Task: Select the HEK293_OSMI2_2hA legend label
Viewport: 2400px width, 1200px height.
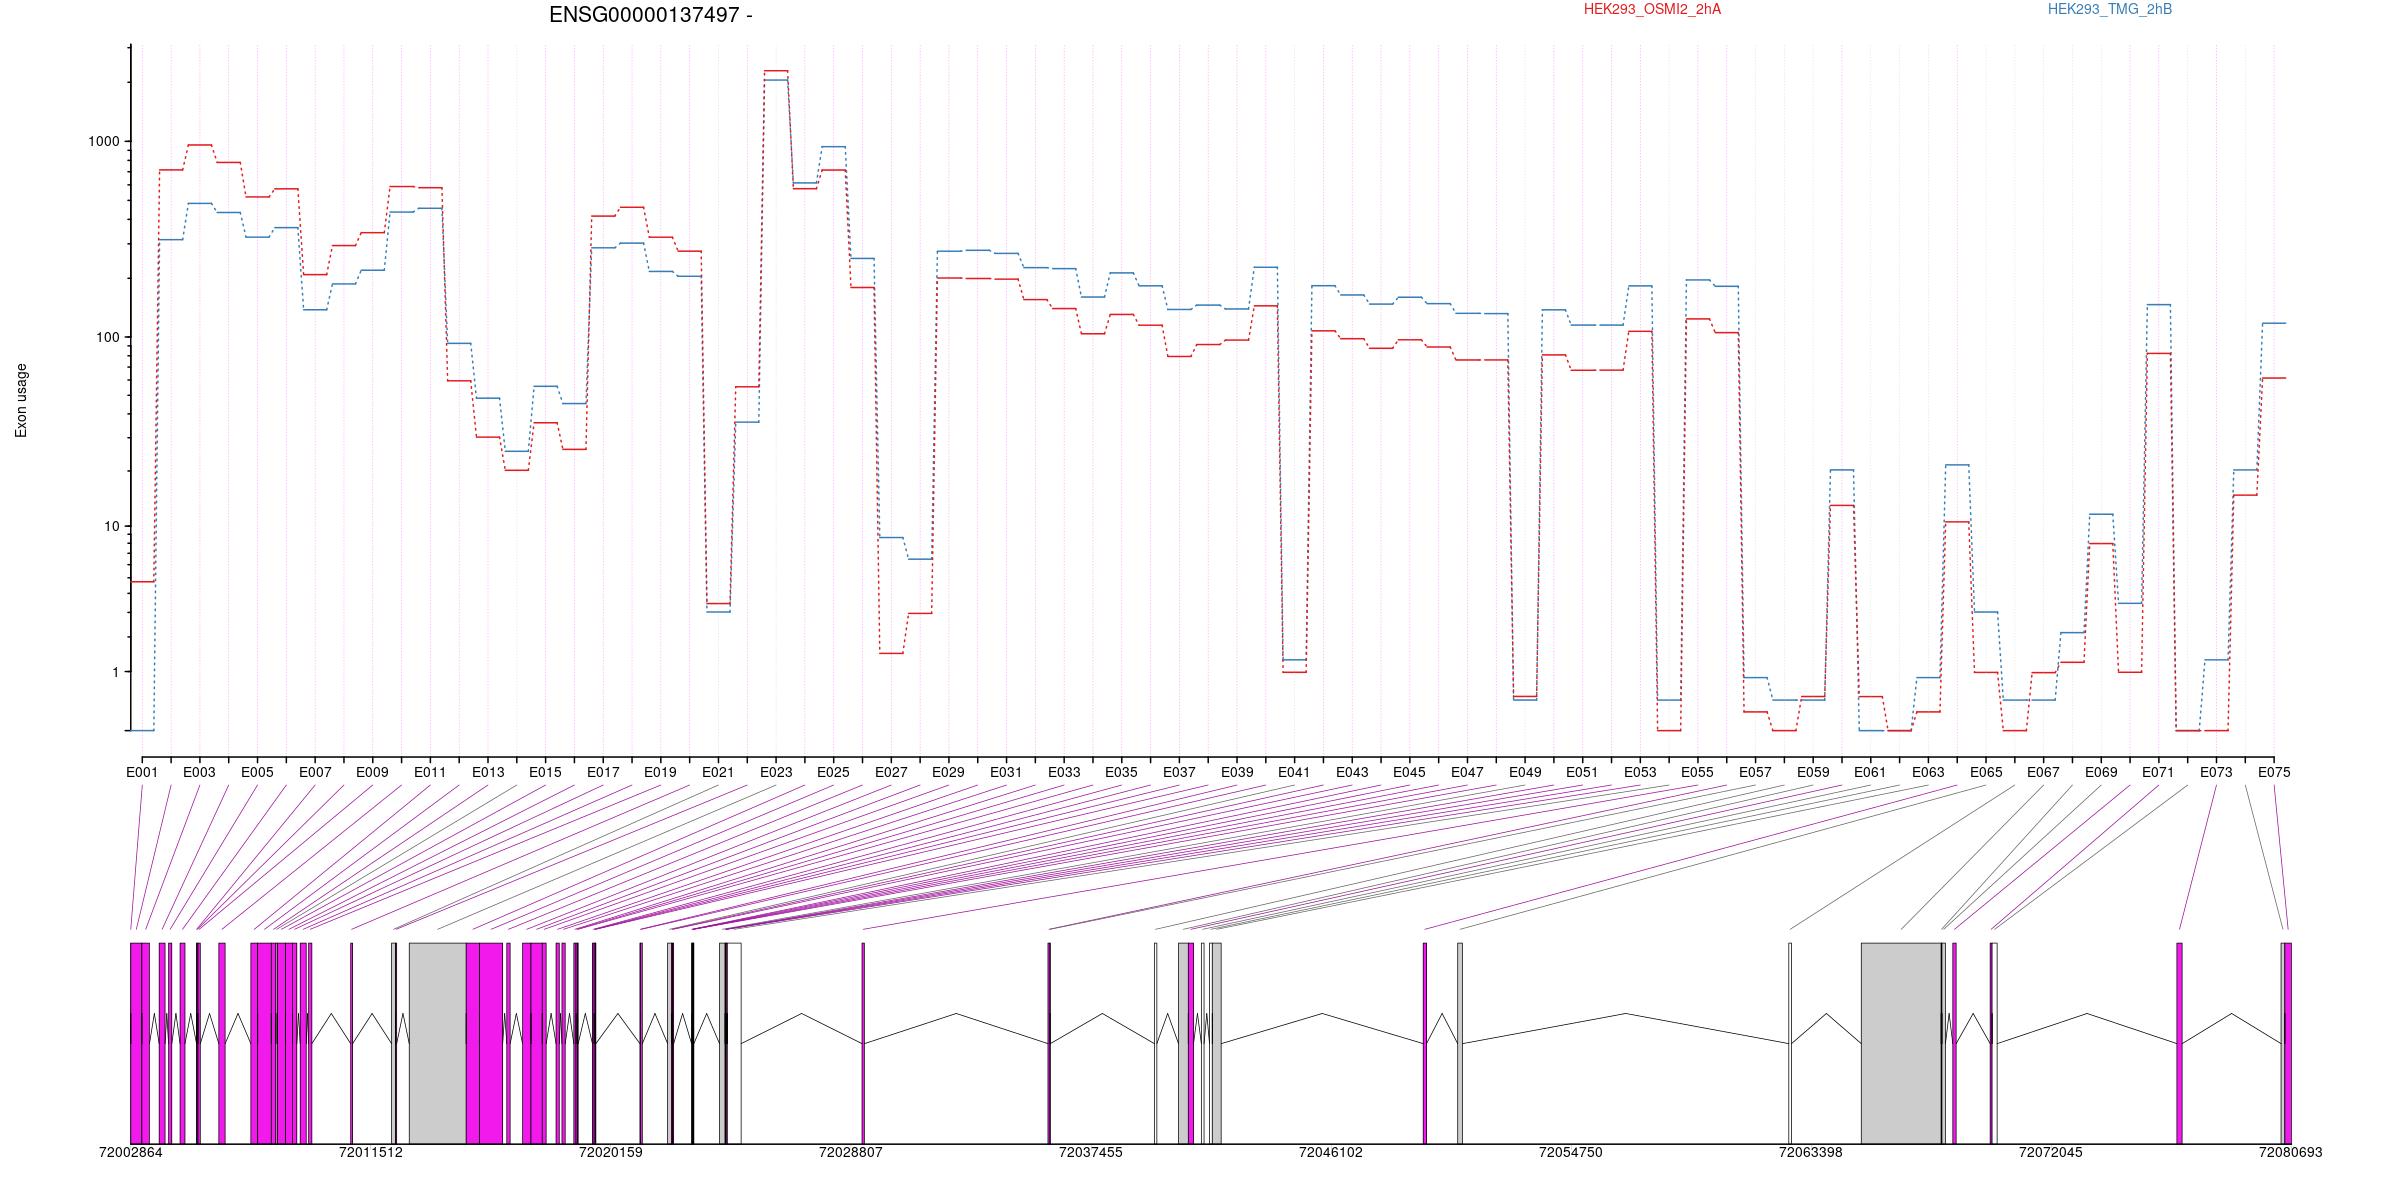Action: [x=1652, y=9]
